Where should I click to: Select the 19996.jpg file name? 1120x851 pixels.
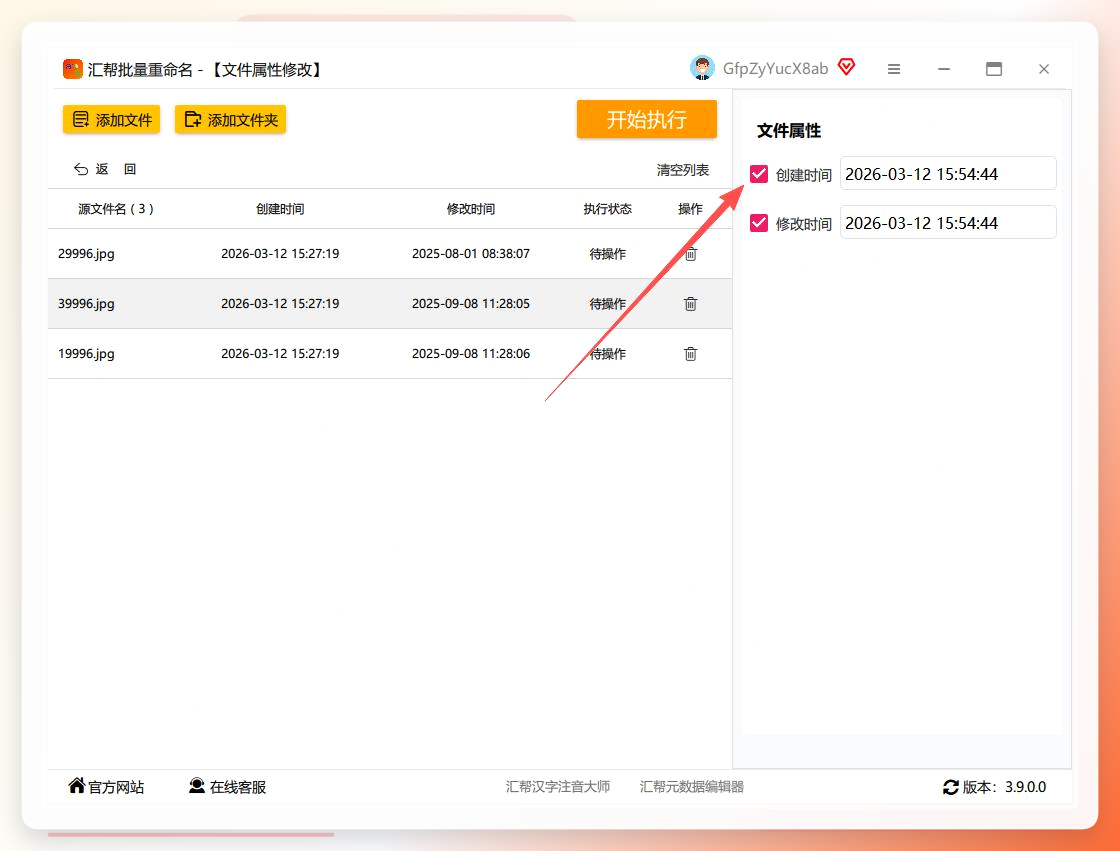tap(86, 354)
